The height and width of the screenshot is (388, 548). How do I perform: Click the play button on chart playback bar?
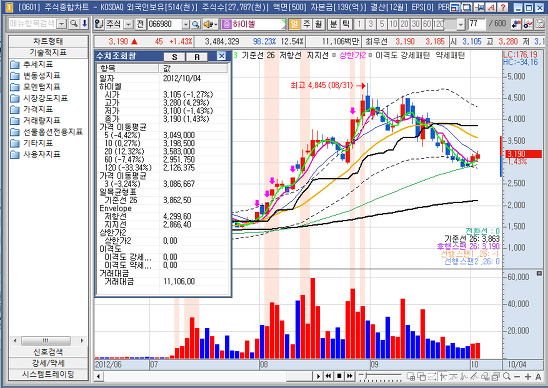(x=318, y=376)
